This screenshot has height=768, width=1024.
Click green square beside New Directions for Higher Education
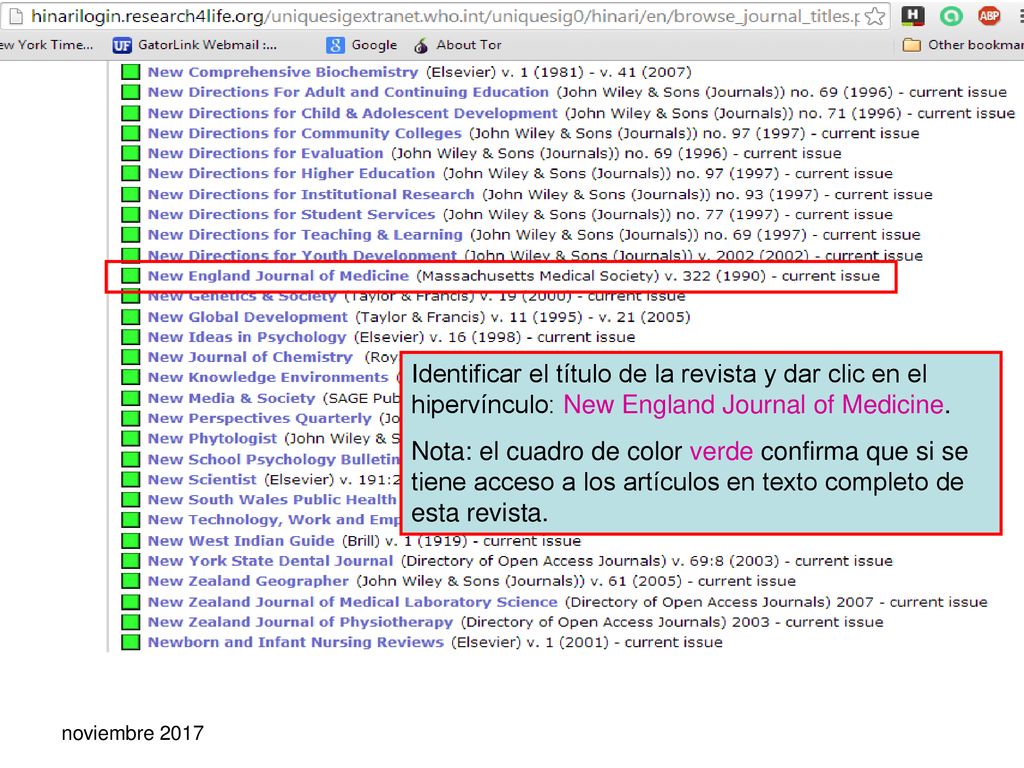(131, 174)
